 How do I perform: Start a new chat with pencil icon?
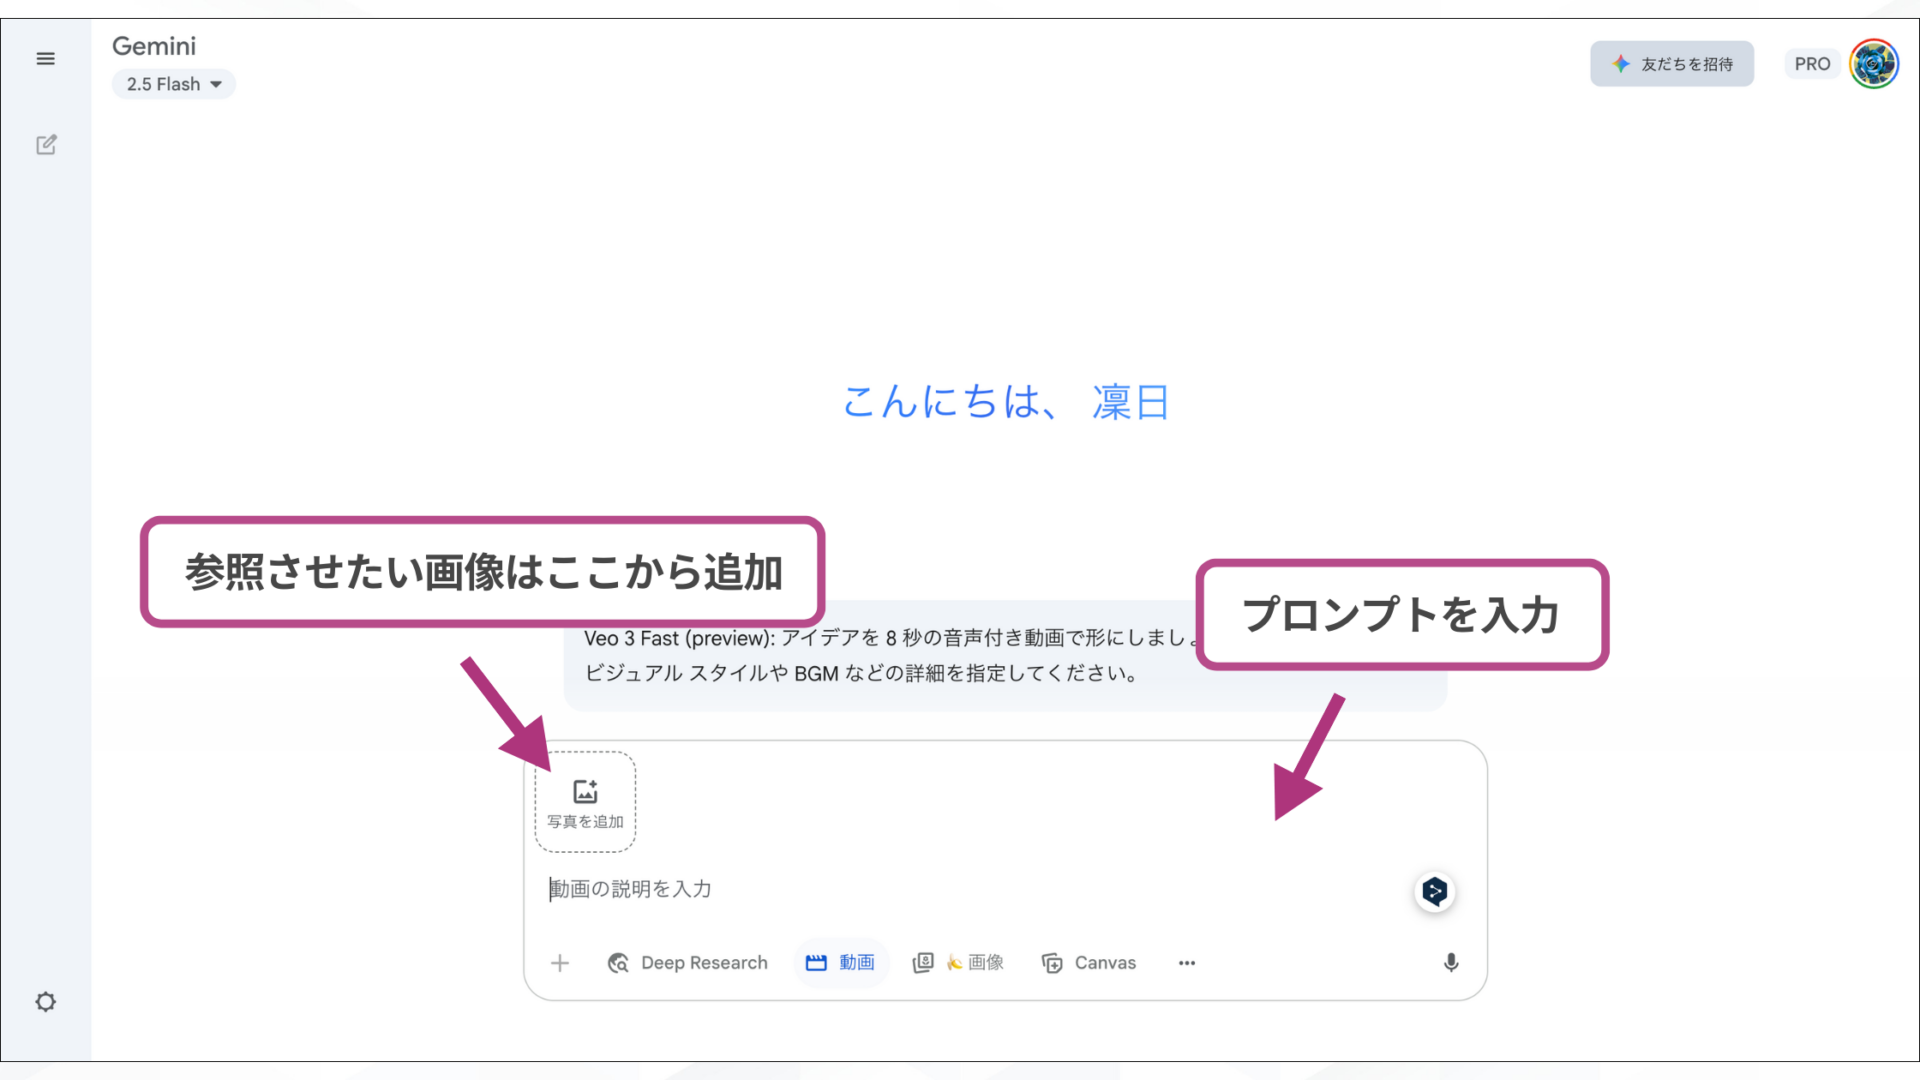tap(46, 145)
